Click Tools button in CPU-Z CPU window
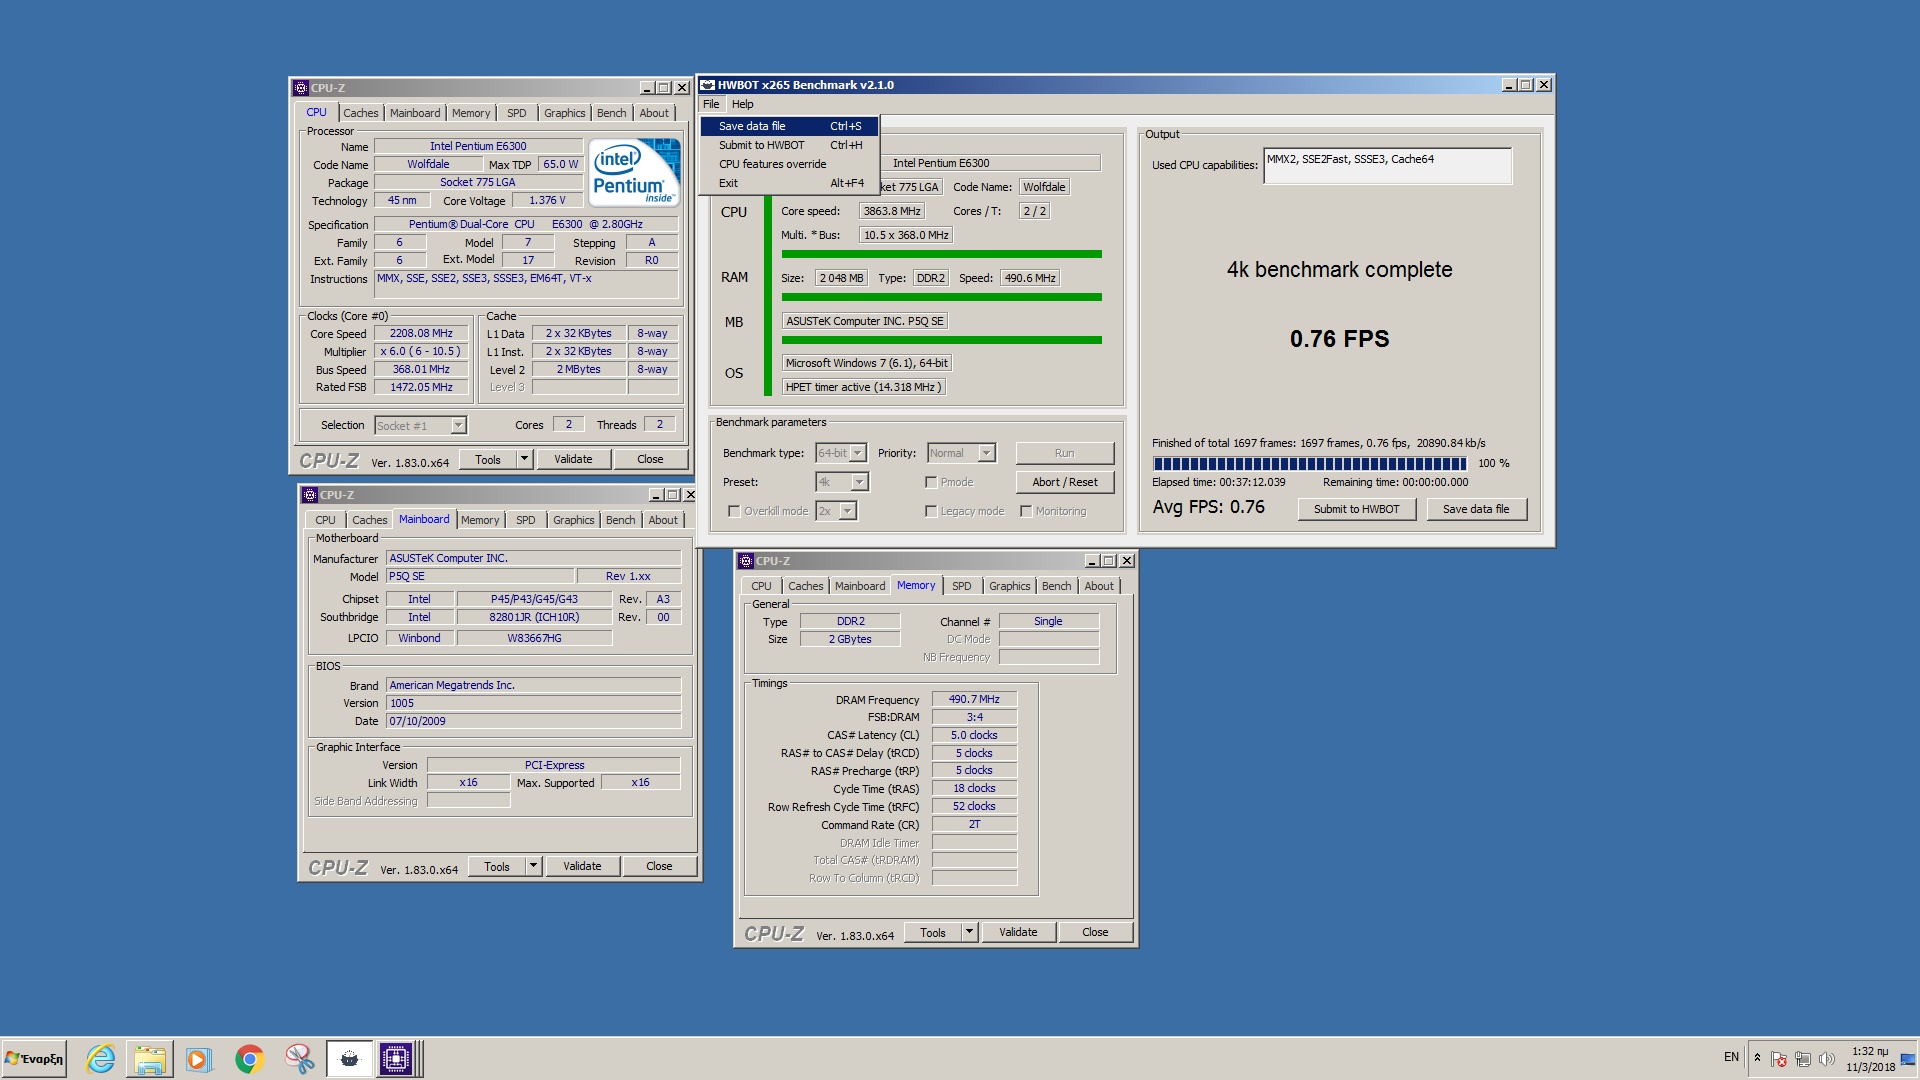1920x1080 pixels. click(488, 459)
